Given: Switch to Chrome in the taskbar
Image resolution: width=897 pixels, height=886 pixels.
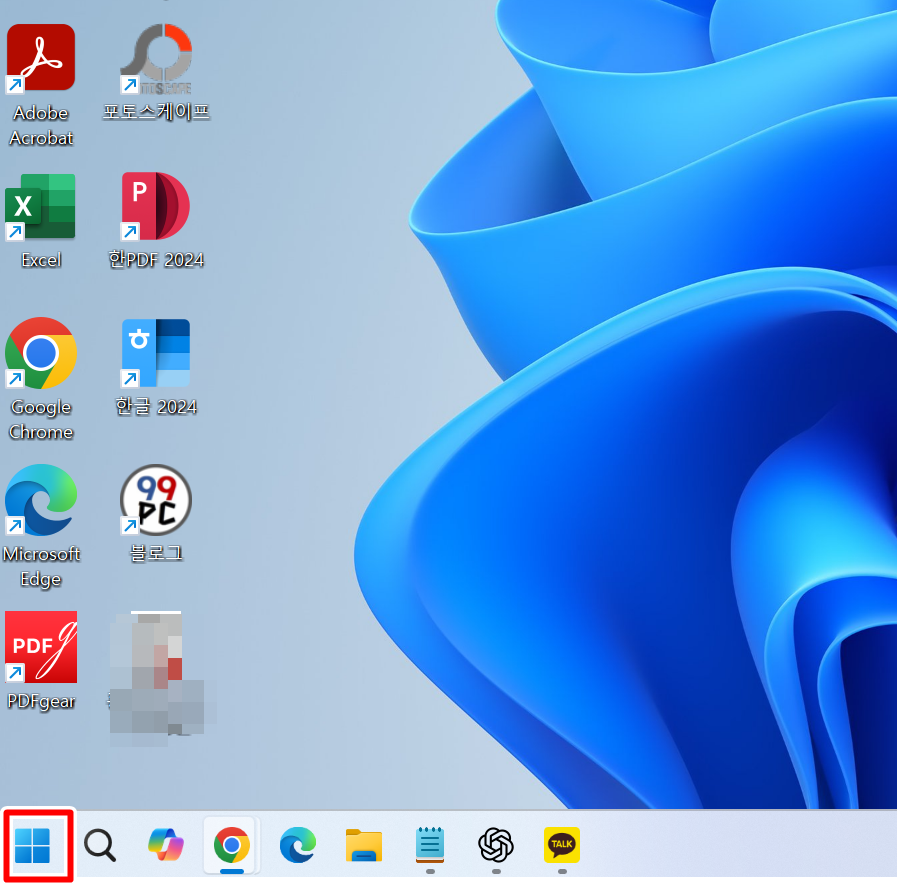Looking at the screenshot, I should [232, 845].
